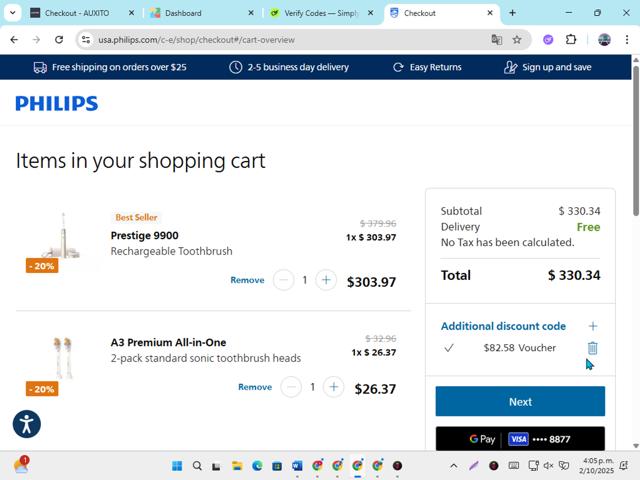Open the browser extensions puzzle icon
Viewport: 640px width, 480px height.
click(x=571, y=40)
